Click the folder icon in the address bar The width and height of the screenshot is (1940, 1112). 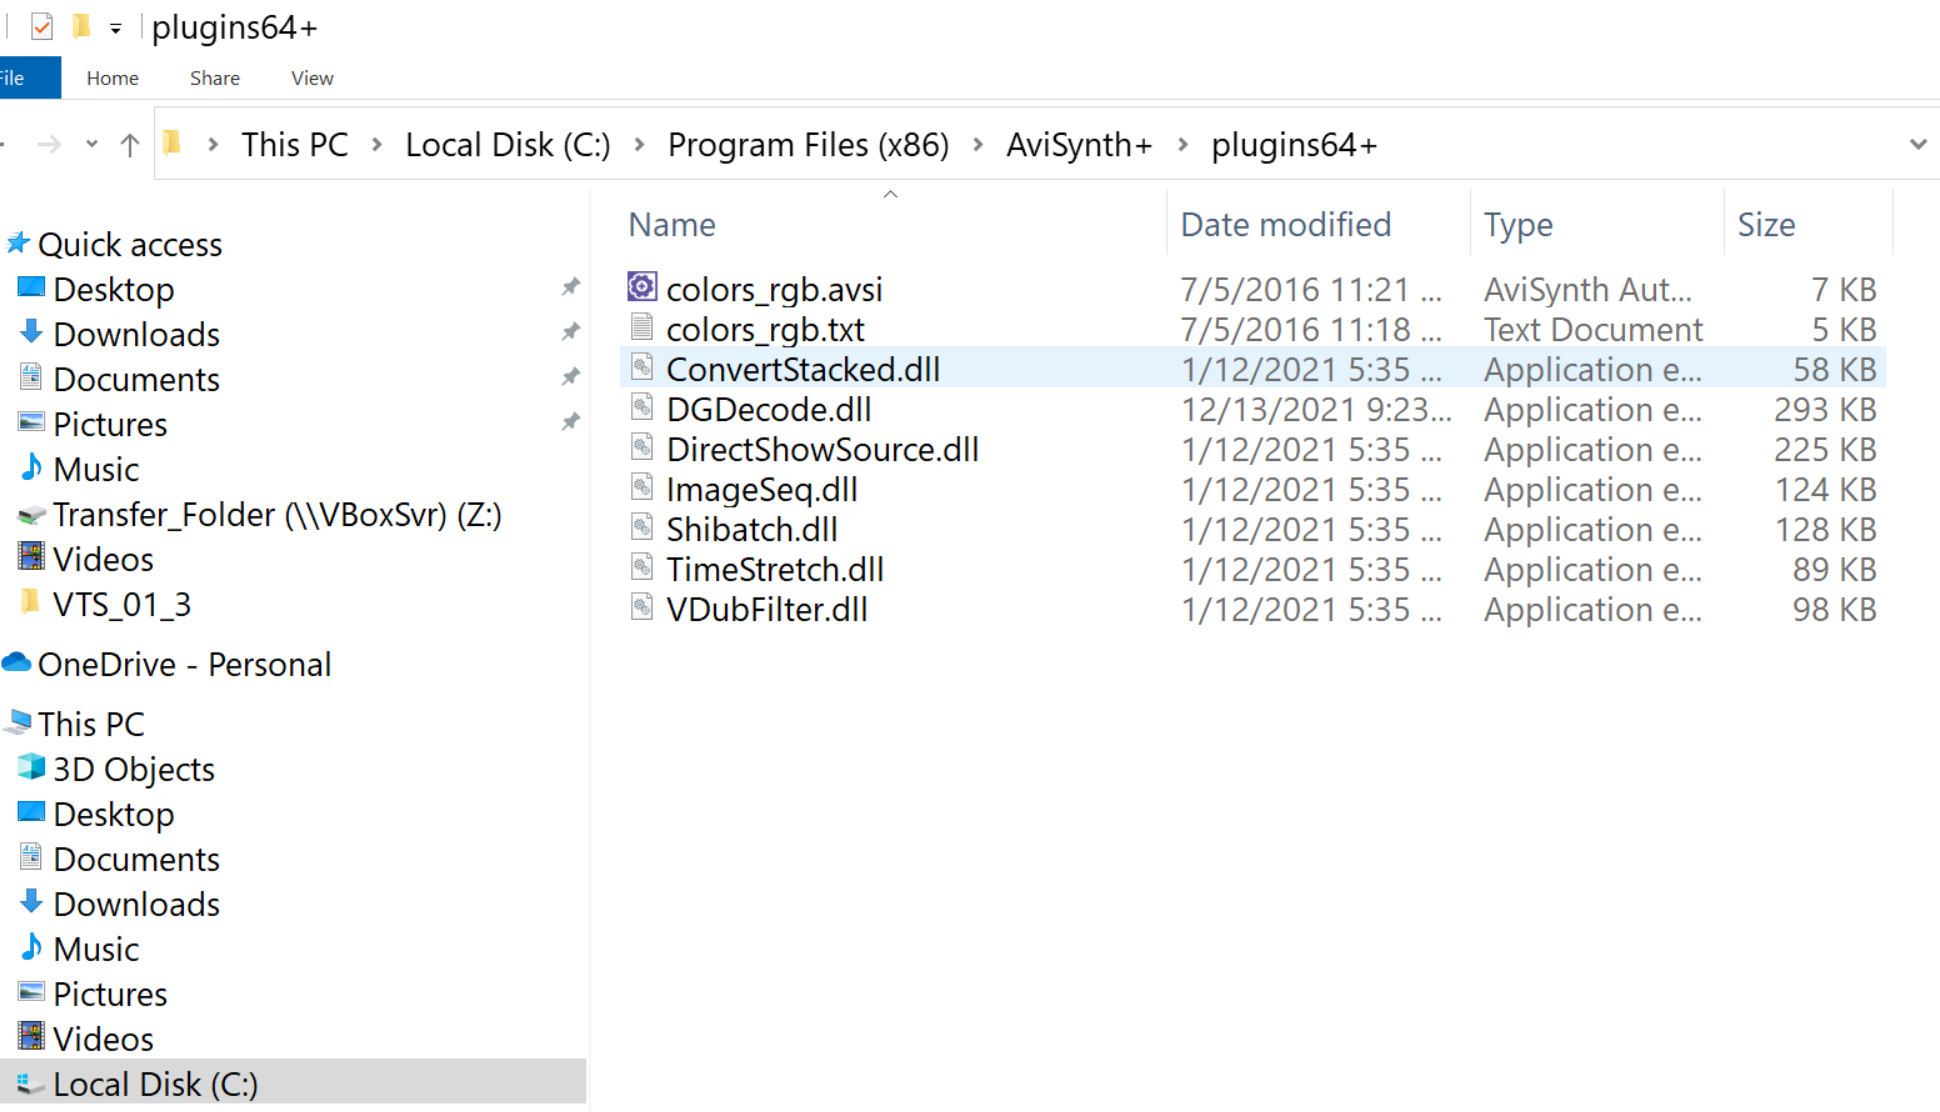pyautogui.click(x=172, y=143)
